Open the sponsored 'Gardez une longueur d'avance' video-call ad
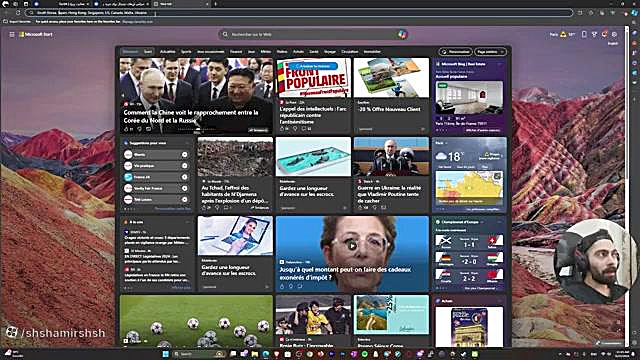Screen dimensions: 640x360 (x=235, y=253)
